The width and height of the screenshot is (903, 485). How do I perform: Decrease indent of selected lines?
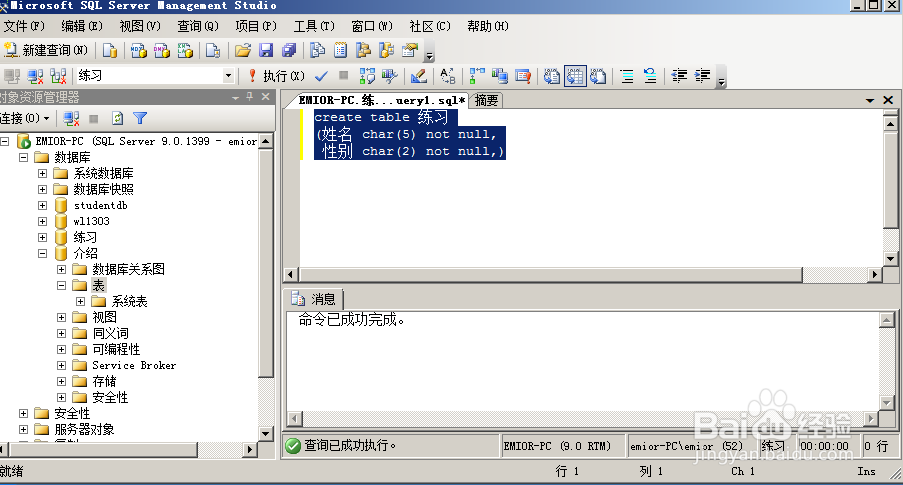[680, 76]
